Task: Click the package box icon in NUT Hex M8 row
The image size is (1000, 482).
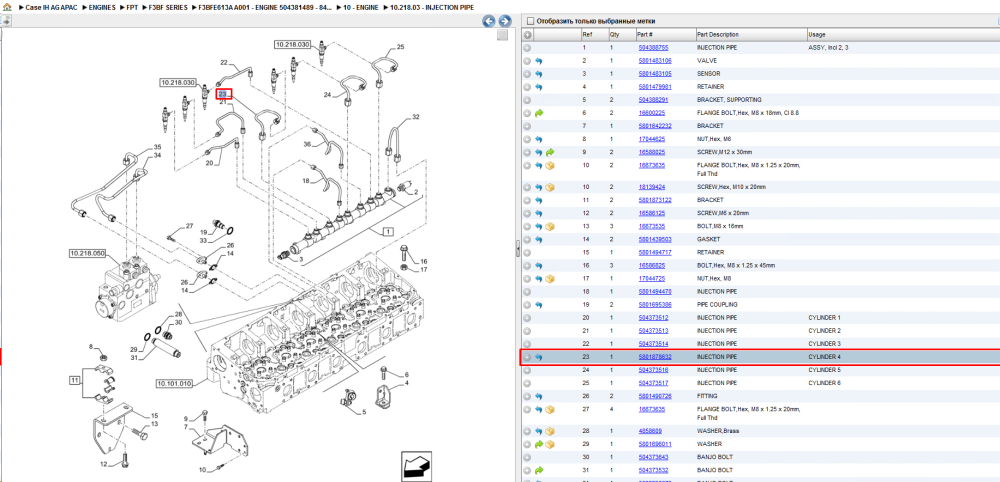Action: pyautogui.click(x=550, y=279)
